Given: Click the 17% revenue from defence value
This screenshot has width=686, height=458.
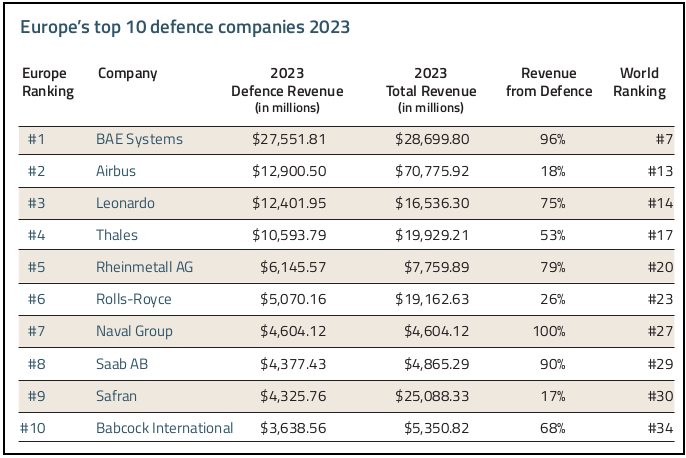Looking at the screenshot, I should [553, 396].
